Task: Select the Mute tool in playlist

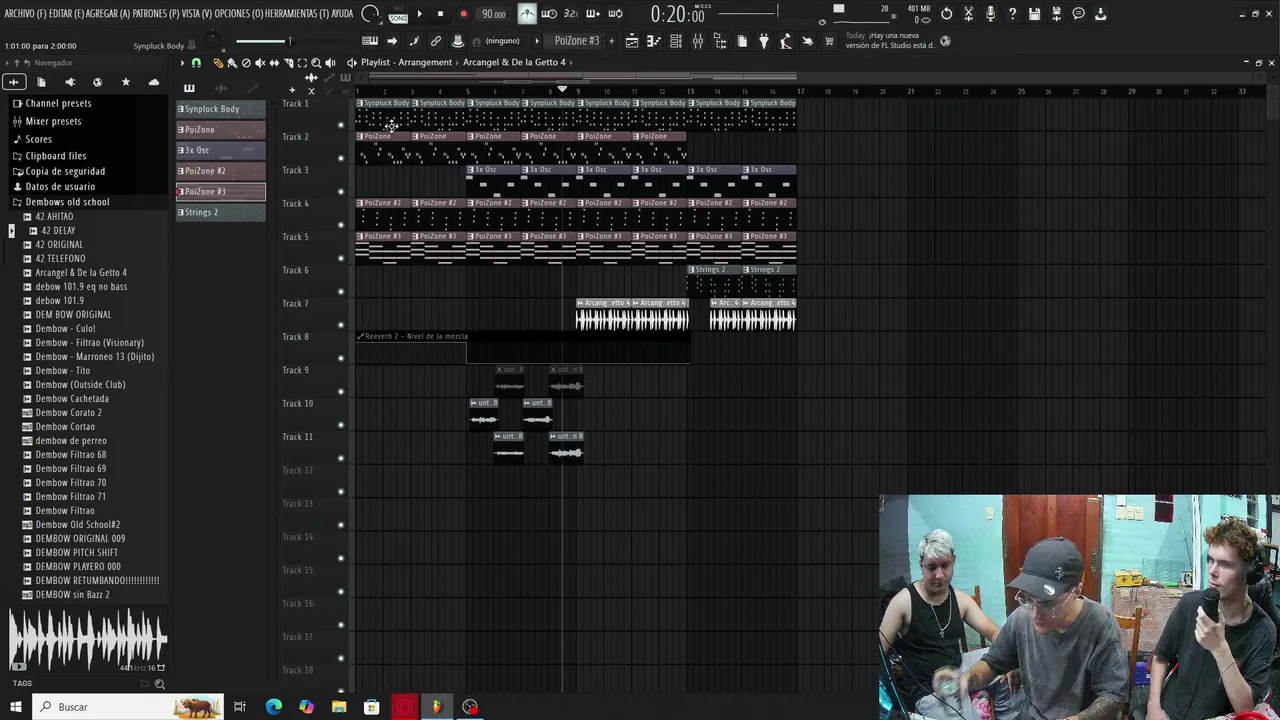Action: point(260,63)
